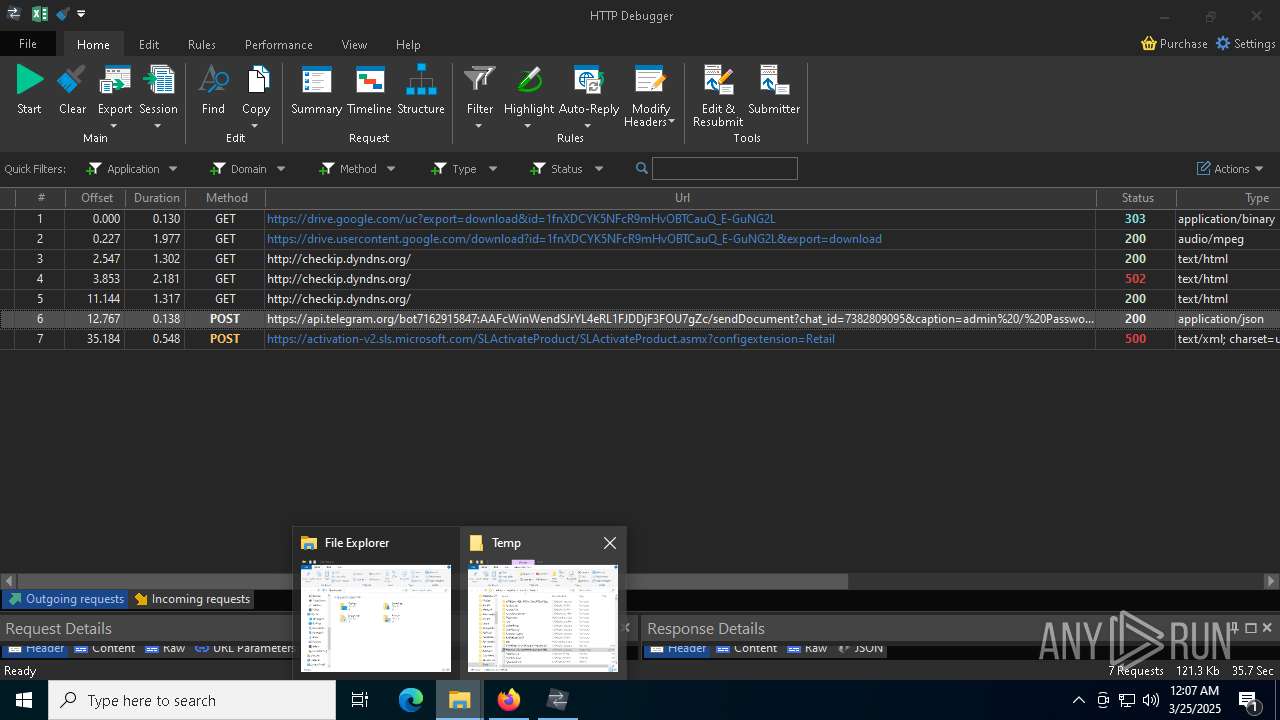Open the Find tool
Image resolution: width=1280 pixels, height=720 pixels.
[213, 80]
